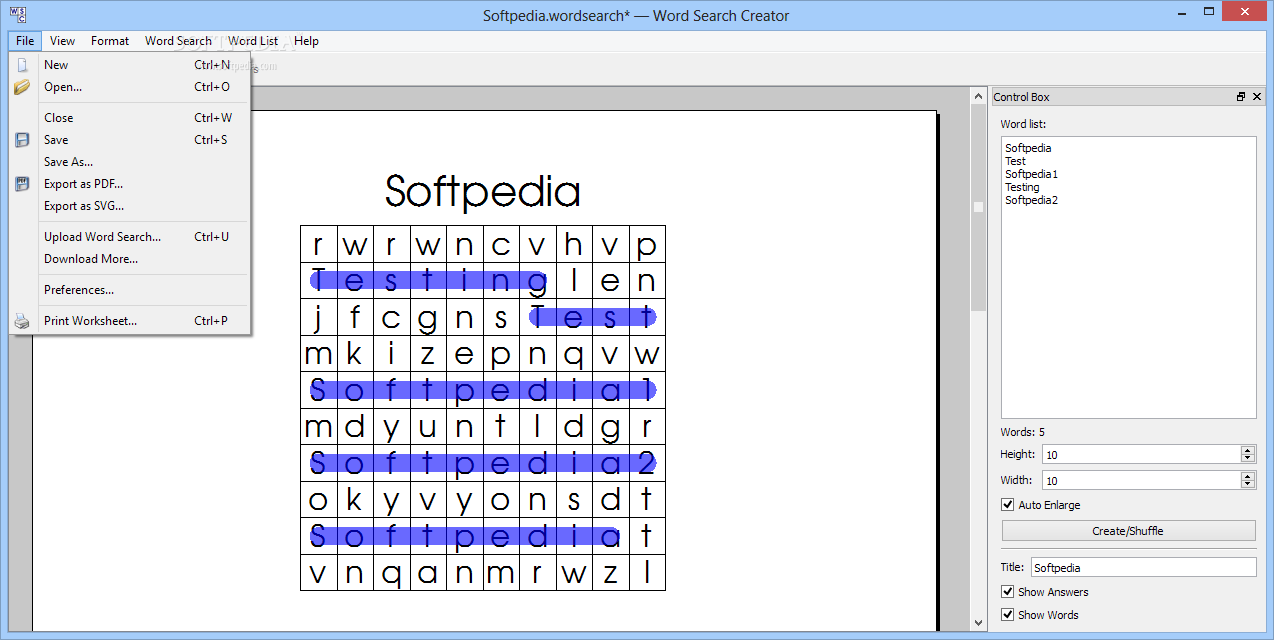This screenshot has width=1274, height=640.
Task: Toggle the Show Words checkbox
Action: (x=1008, y=615)
